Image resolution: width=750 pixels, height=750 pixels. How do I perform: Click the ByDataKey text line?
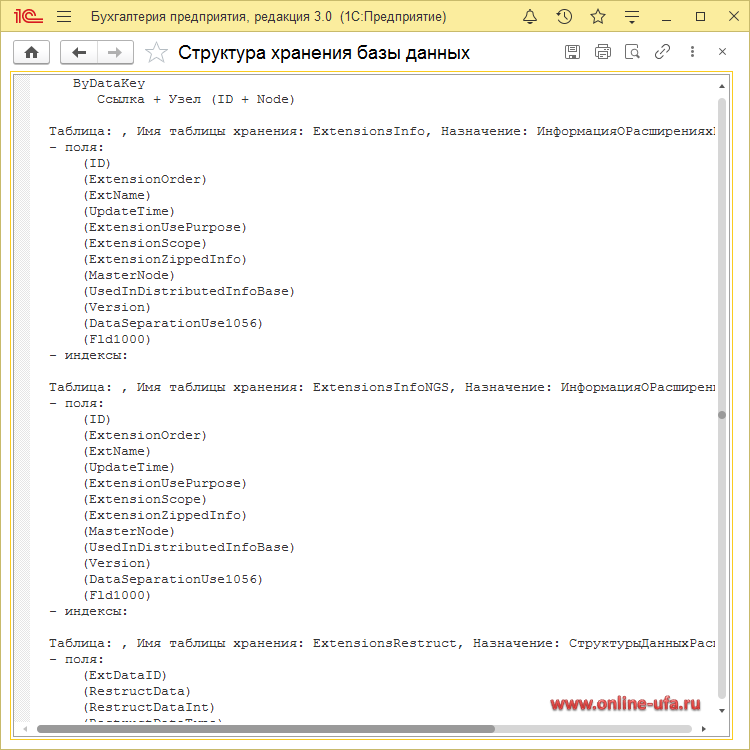point(109,83)
